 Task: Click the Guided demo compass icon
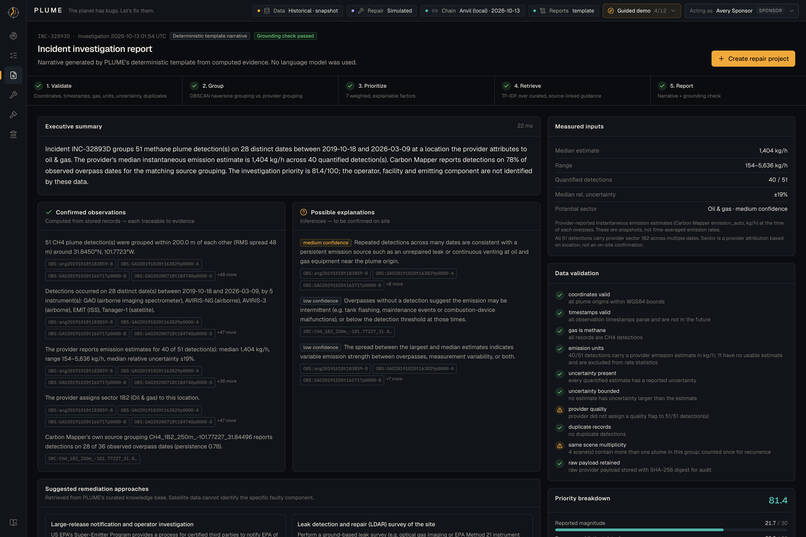coord(611,11)
